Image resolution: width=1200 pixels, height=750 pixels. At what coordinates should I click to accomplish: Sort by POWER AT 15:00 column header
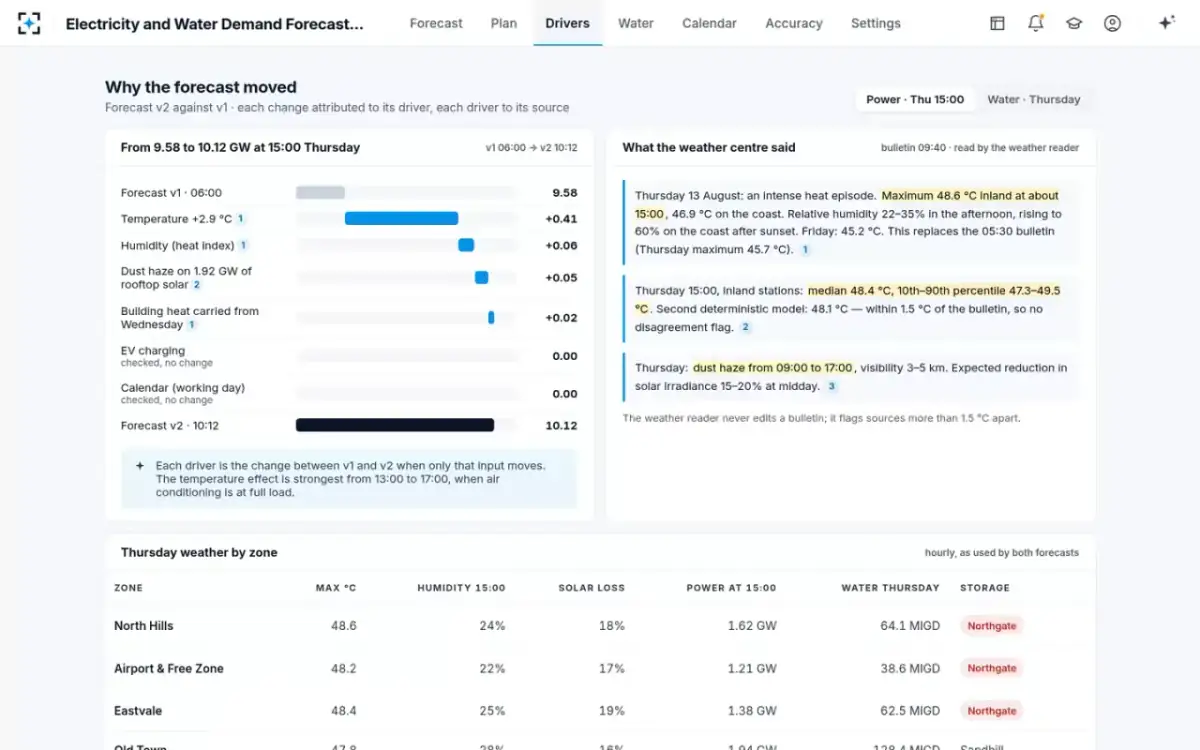(731, 588)
